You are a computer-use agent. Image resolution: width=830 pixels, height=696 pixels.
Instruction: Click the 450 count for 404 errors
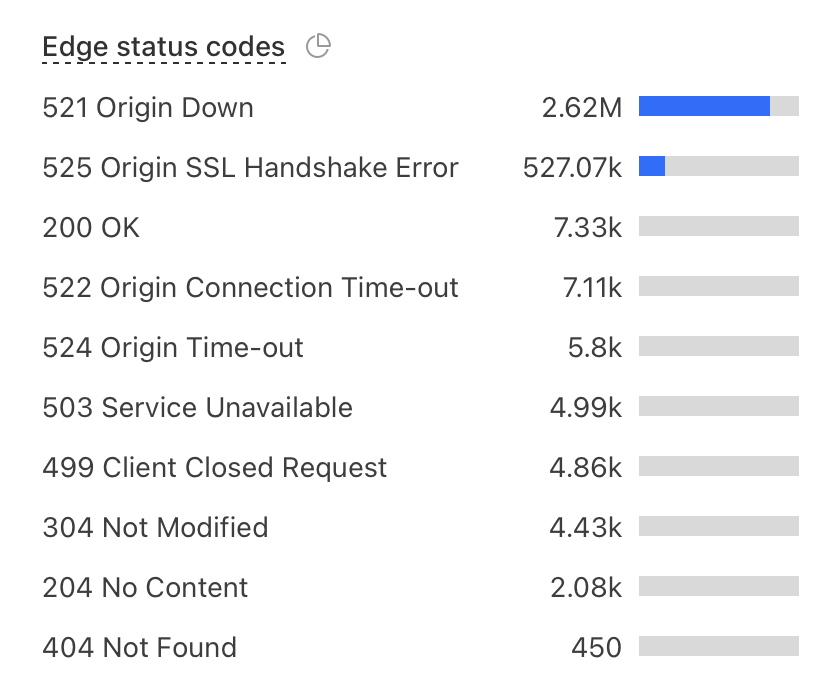(598, 647)
